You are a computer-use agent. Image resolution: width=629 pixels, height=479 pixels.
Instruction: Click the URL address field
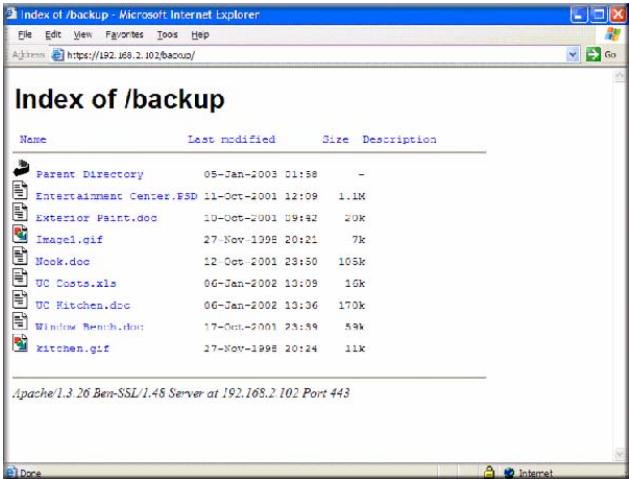pos(315,55)
